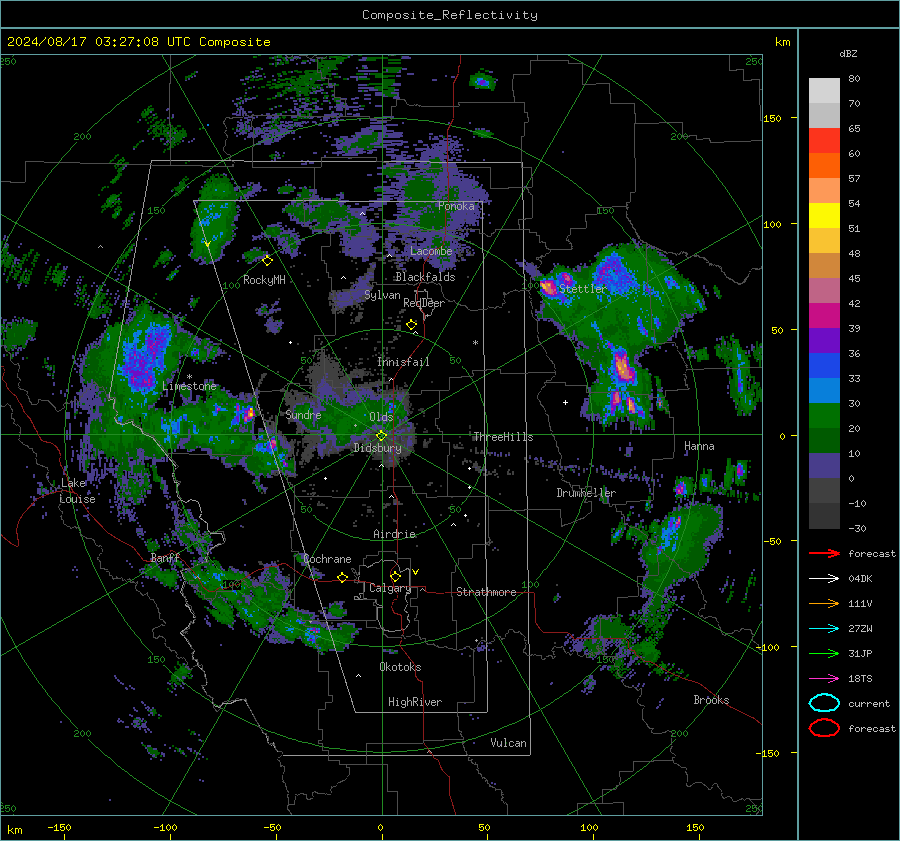The width and height of the screenshot is (900, 841).
Task: Select the red forecast ellipse legend icon
Action: click(824, 728)
